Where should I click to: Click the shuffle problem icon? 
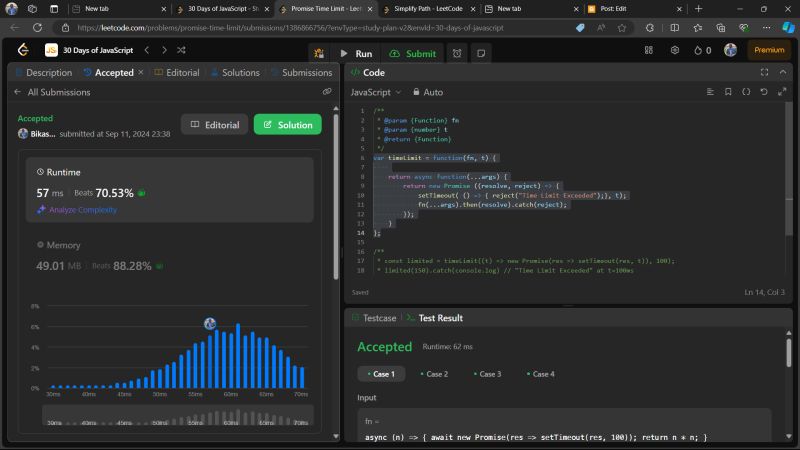pyautogui.click(x=180, y=49)
